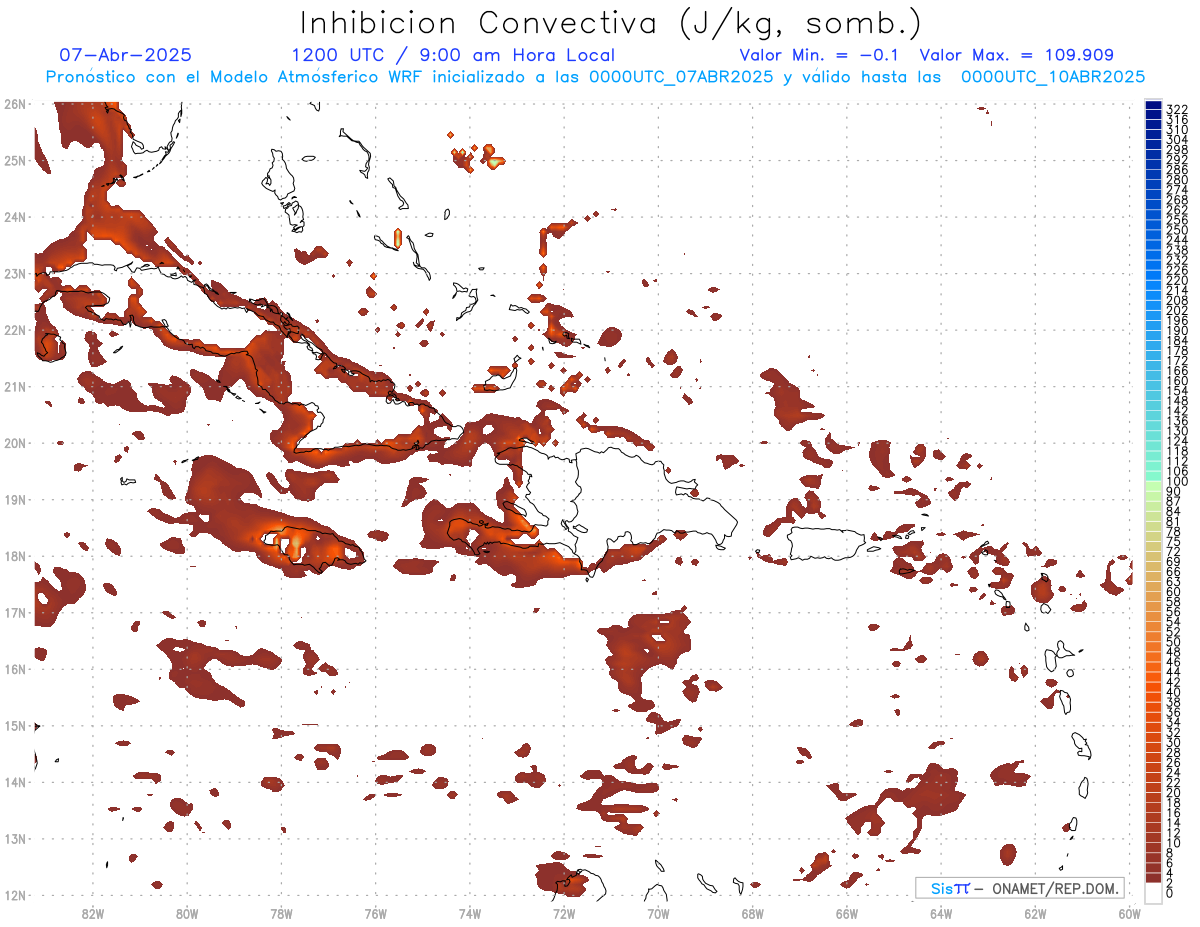Click the '100' value on the color scale
The height and width of the screenshot is (927, 1200).
1177,482
